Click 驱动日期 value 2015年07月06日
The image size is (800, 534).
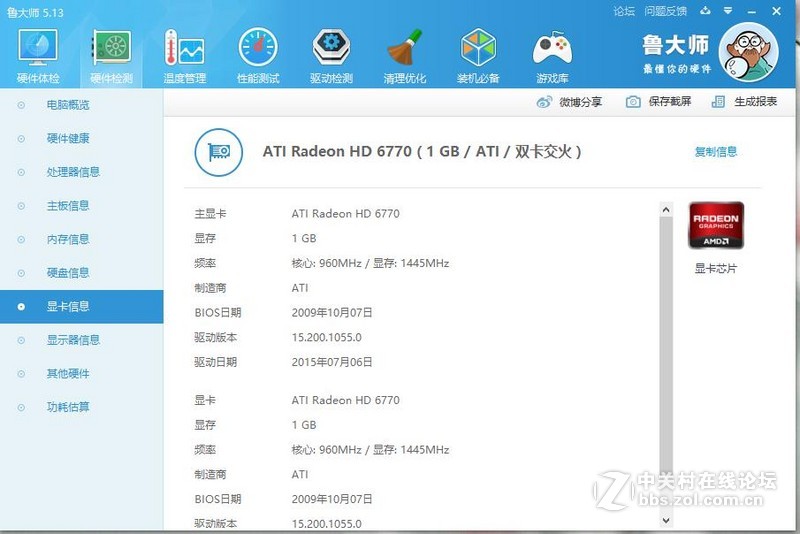pyautogui.click(x=332, y=362)
